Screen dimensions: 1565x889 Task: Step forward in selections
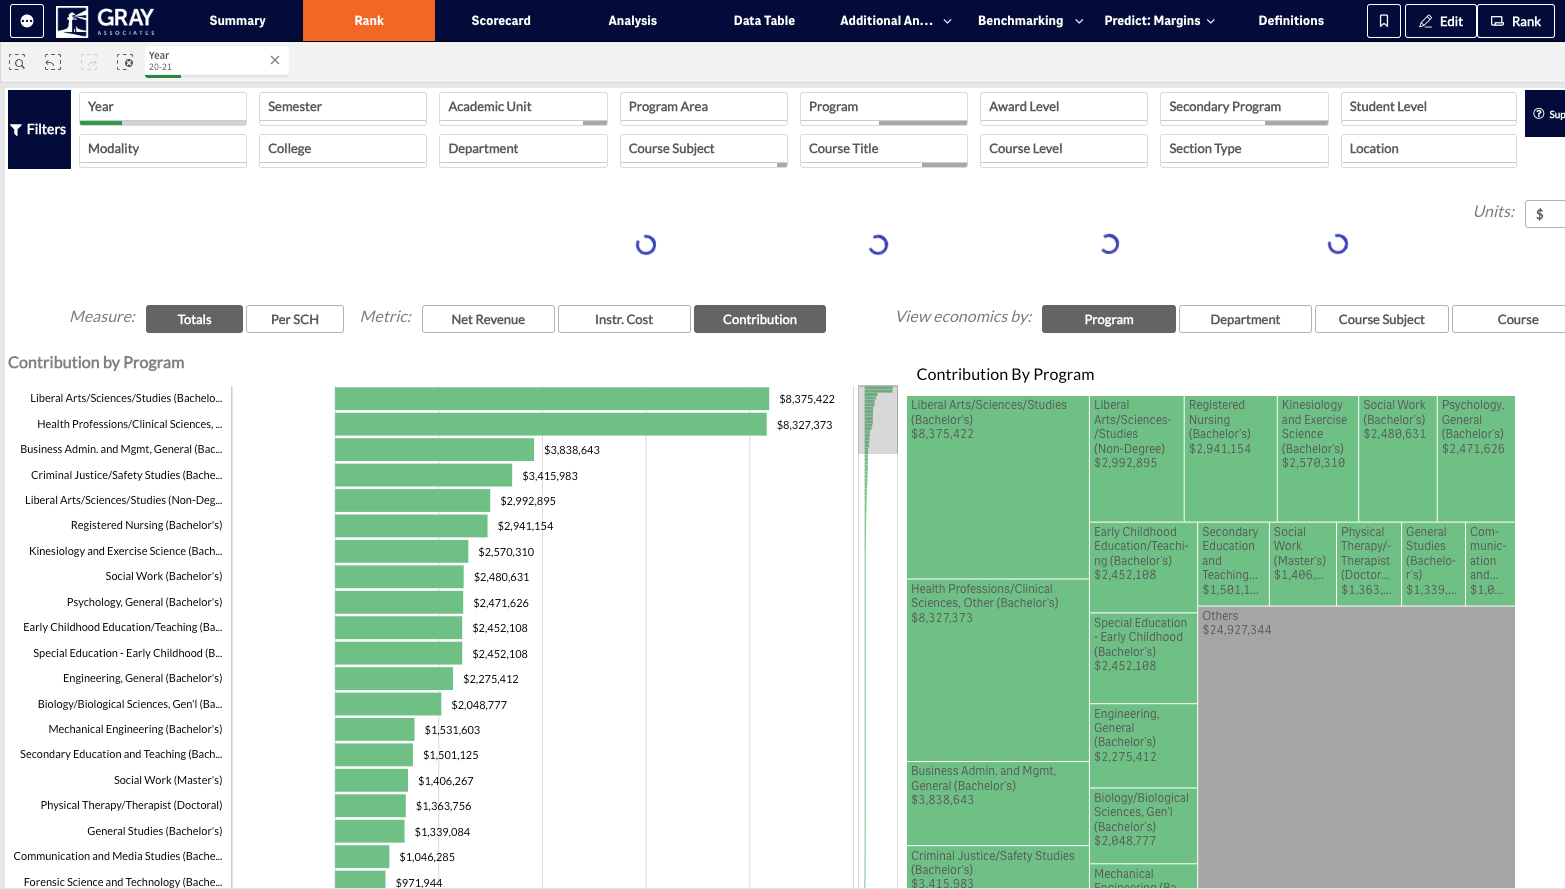coord(89,62)
